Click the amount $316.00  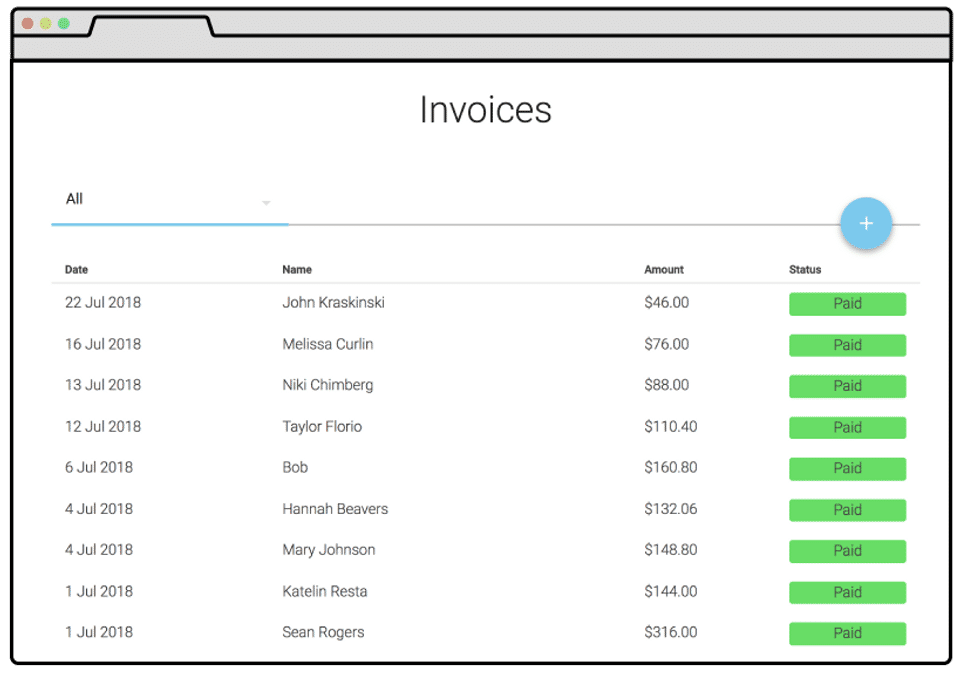tap(670, 632)
